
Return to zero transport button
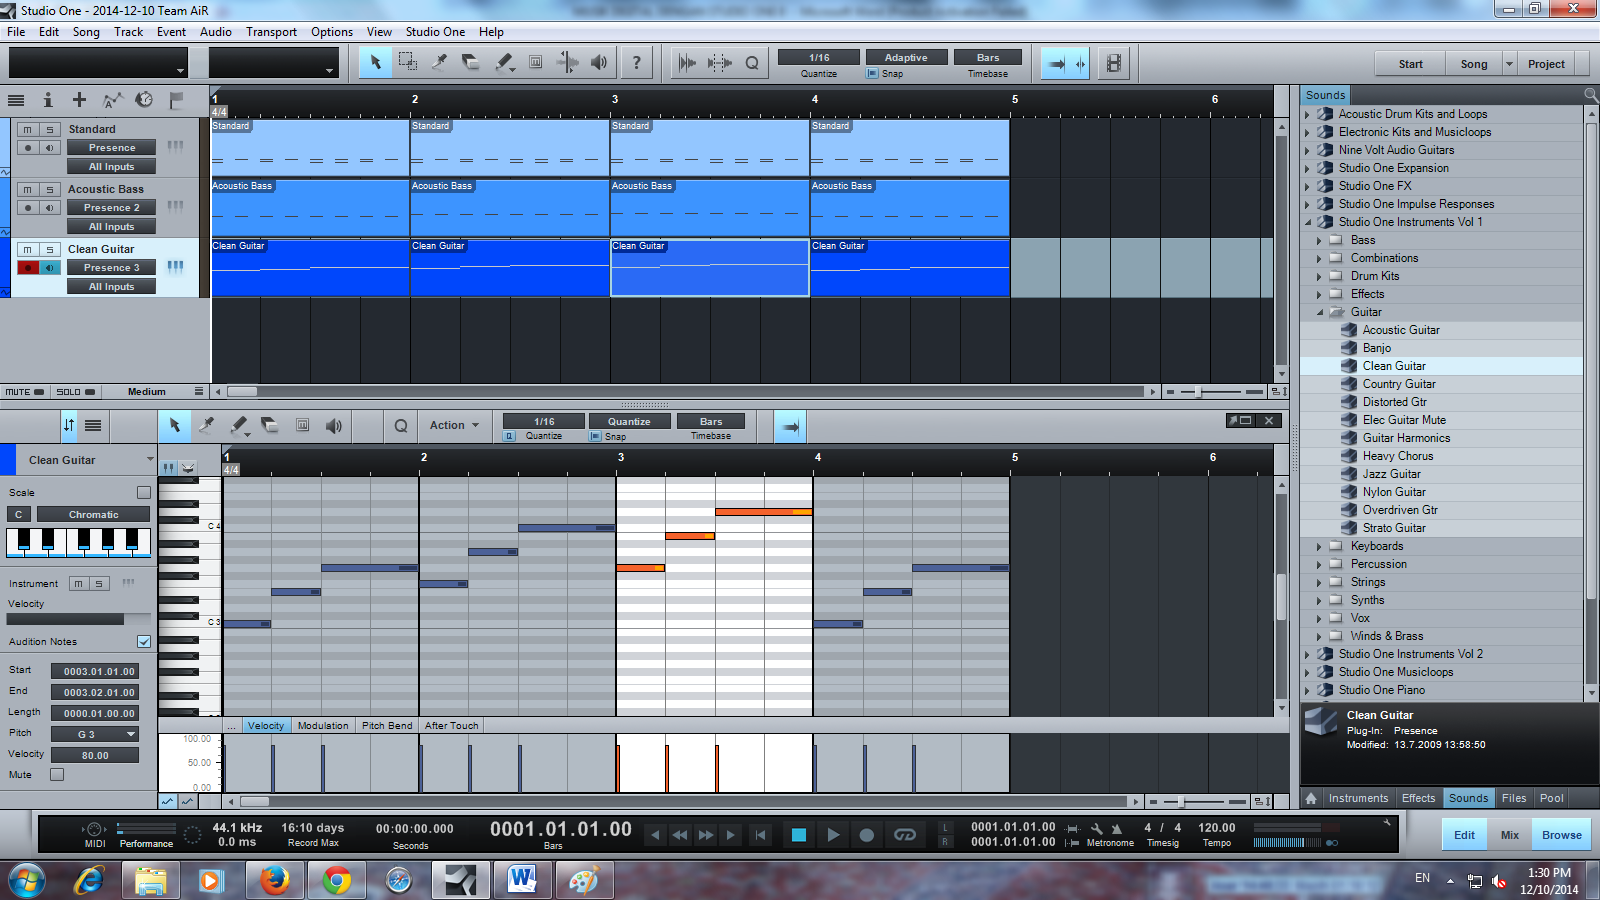coord(760,834)
